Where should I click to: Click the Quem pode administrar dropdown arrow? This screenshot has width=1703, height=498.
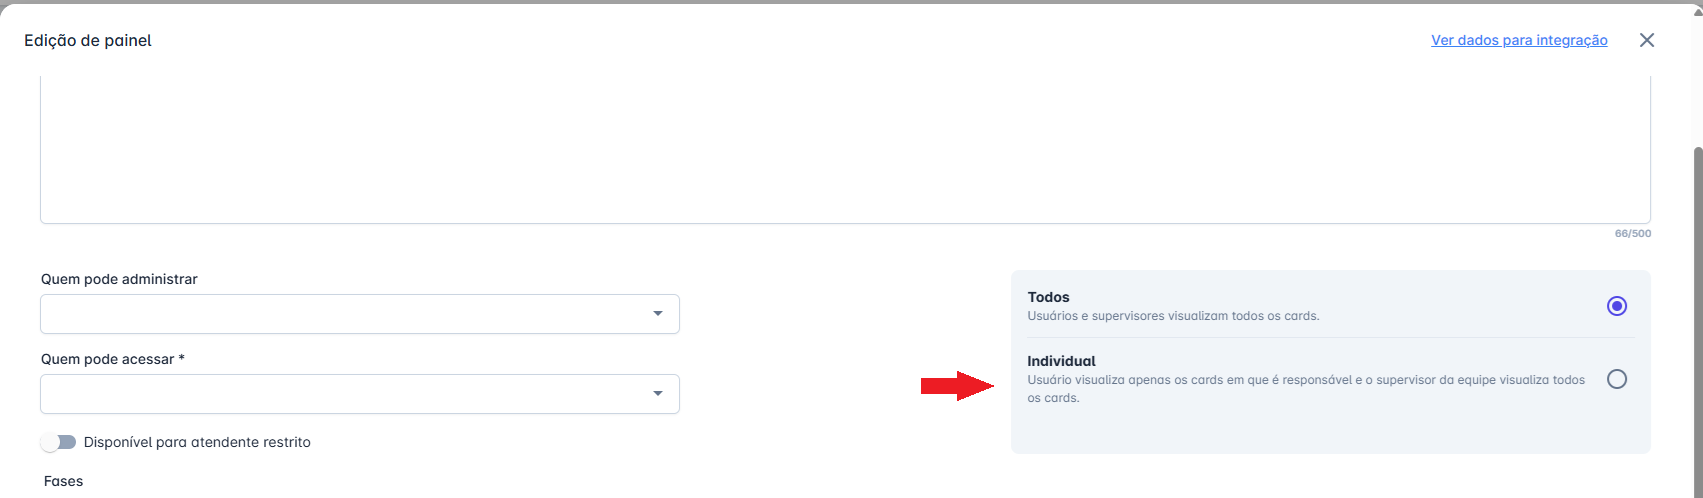[x=658, y=314]
